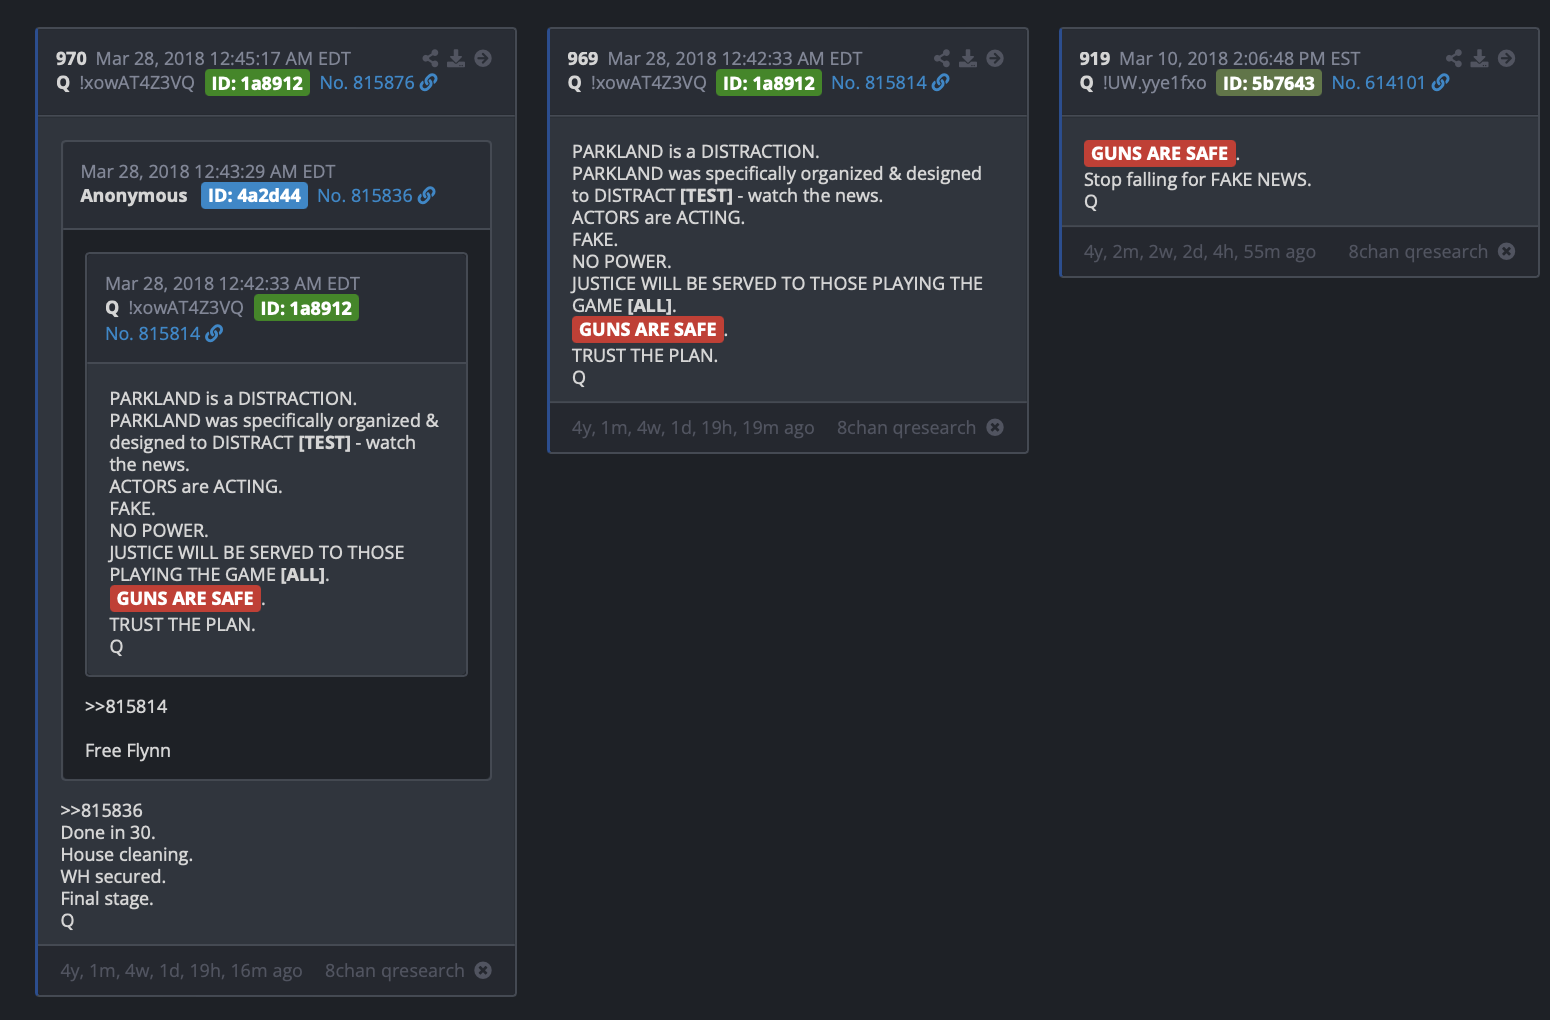Click 'Stop falling for FAKE NEWS.' line
The width and height of the screenshot is (1550, 1020).
click(x=1197, y=179)
